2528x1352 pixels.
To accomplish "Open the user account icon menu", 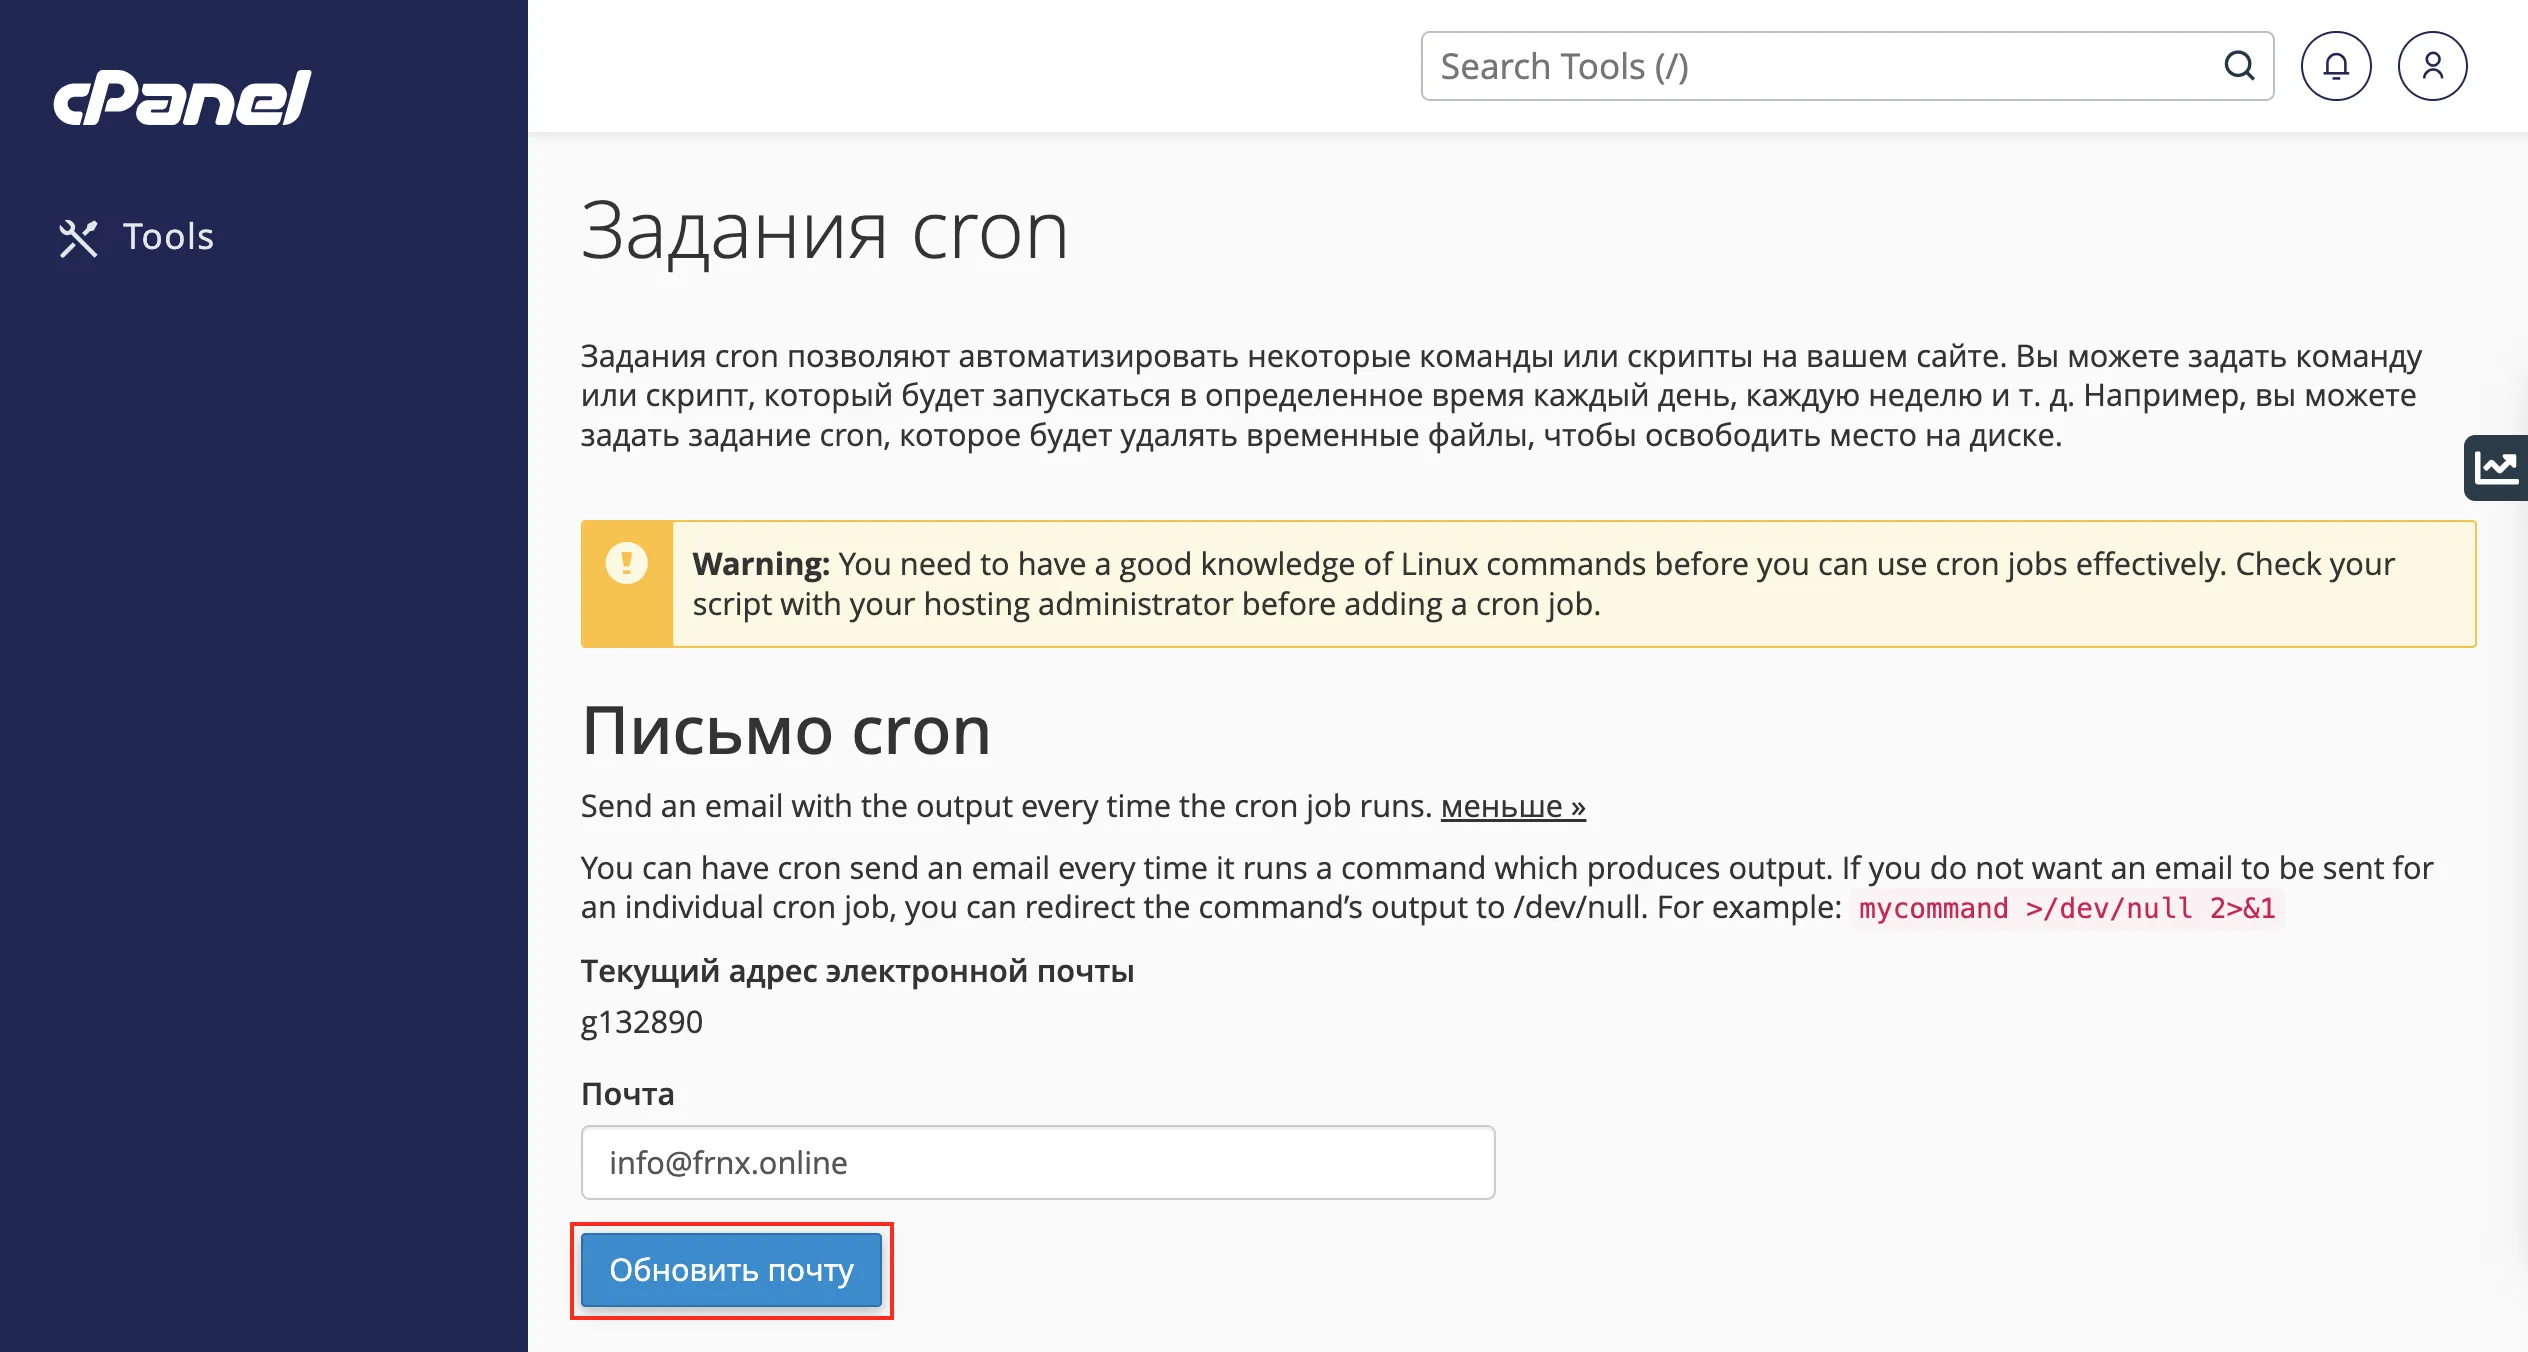I will coord(2432,66).
